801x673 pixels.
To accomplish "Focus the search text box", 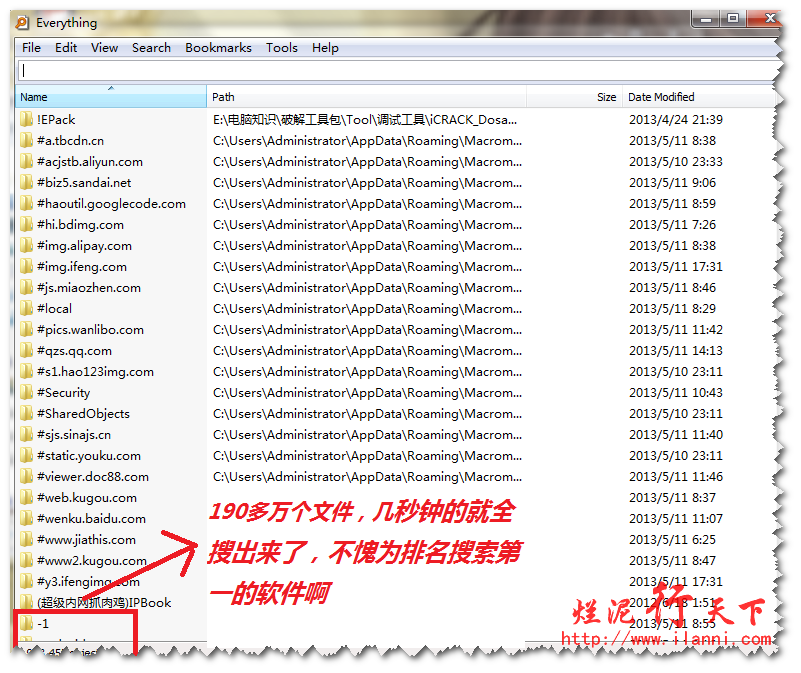I will (397, 71).
